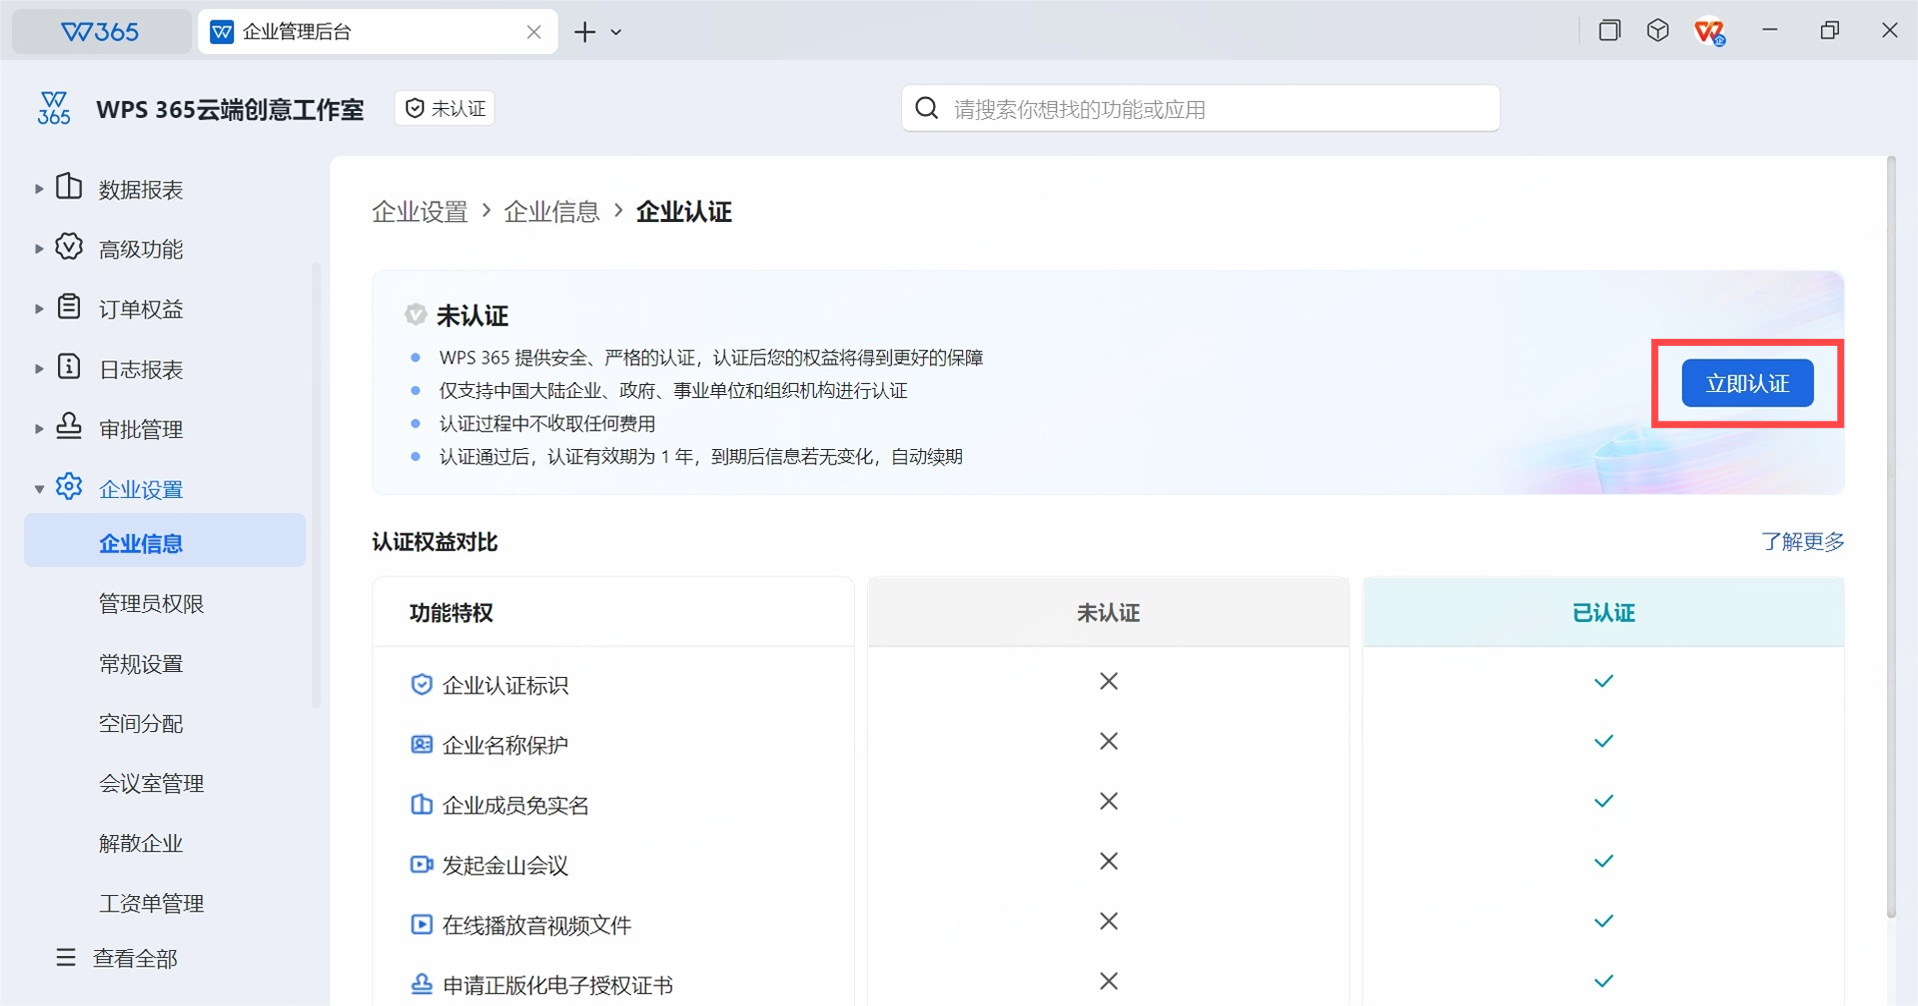Expand the 数据报表 tree arrow
The width and height of the screenshot is (1918, 1006).
pos(39,189)
